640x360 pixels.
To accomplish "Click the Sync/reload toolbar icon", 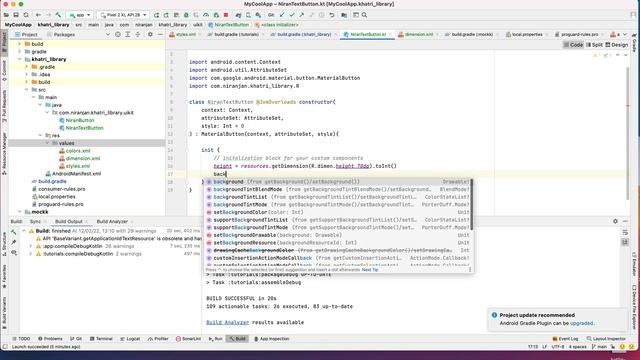I will point(26,15).
